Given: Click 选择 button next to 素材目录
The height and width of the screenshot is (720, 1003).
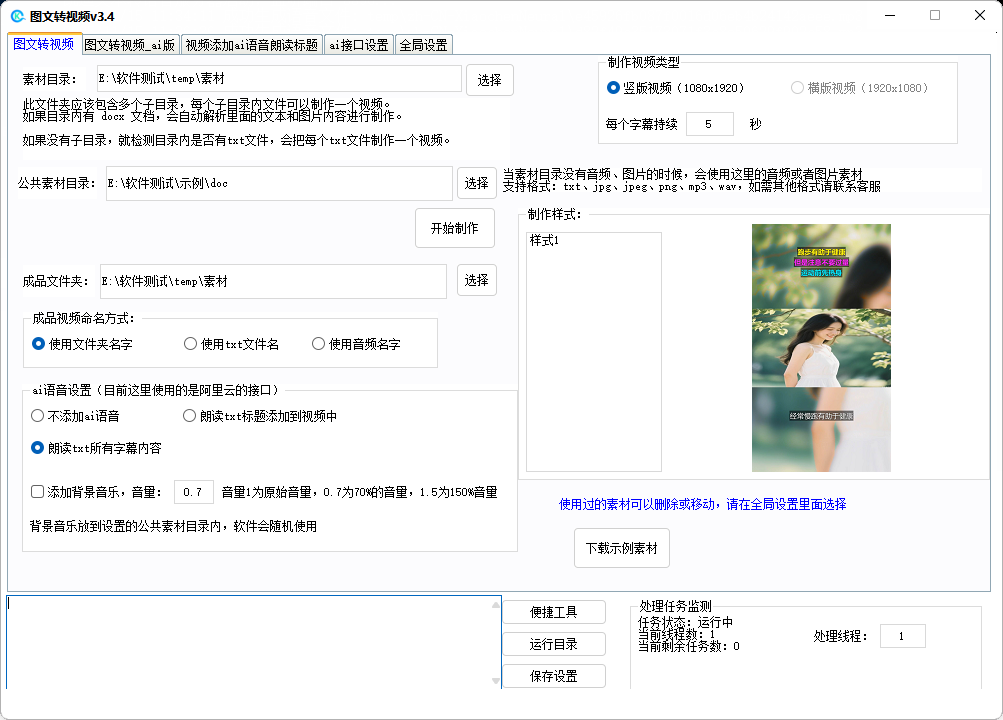Looking at the screenshot, I should 489,80.
